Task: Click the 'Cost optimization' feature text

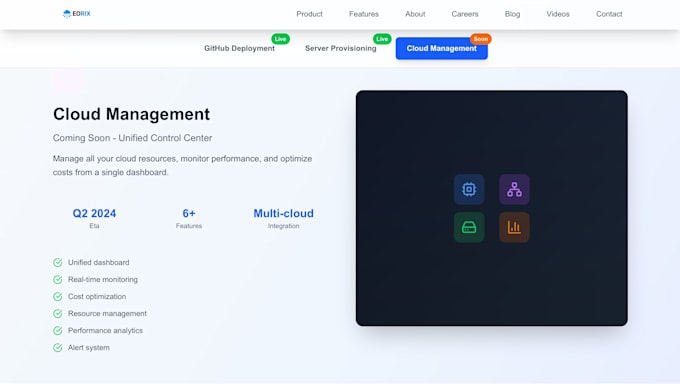Action: tap(97, 296)
